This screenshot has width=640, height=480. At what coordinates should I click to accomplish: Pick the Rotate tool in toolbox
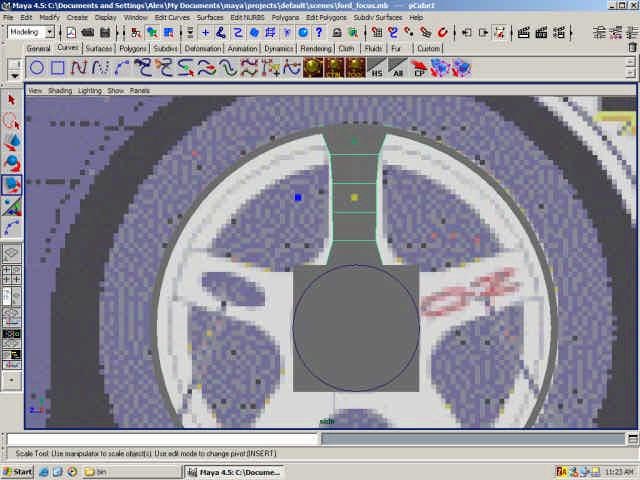point(12,163)
